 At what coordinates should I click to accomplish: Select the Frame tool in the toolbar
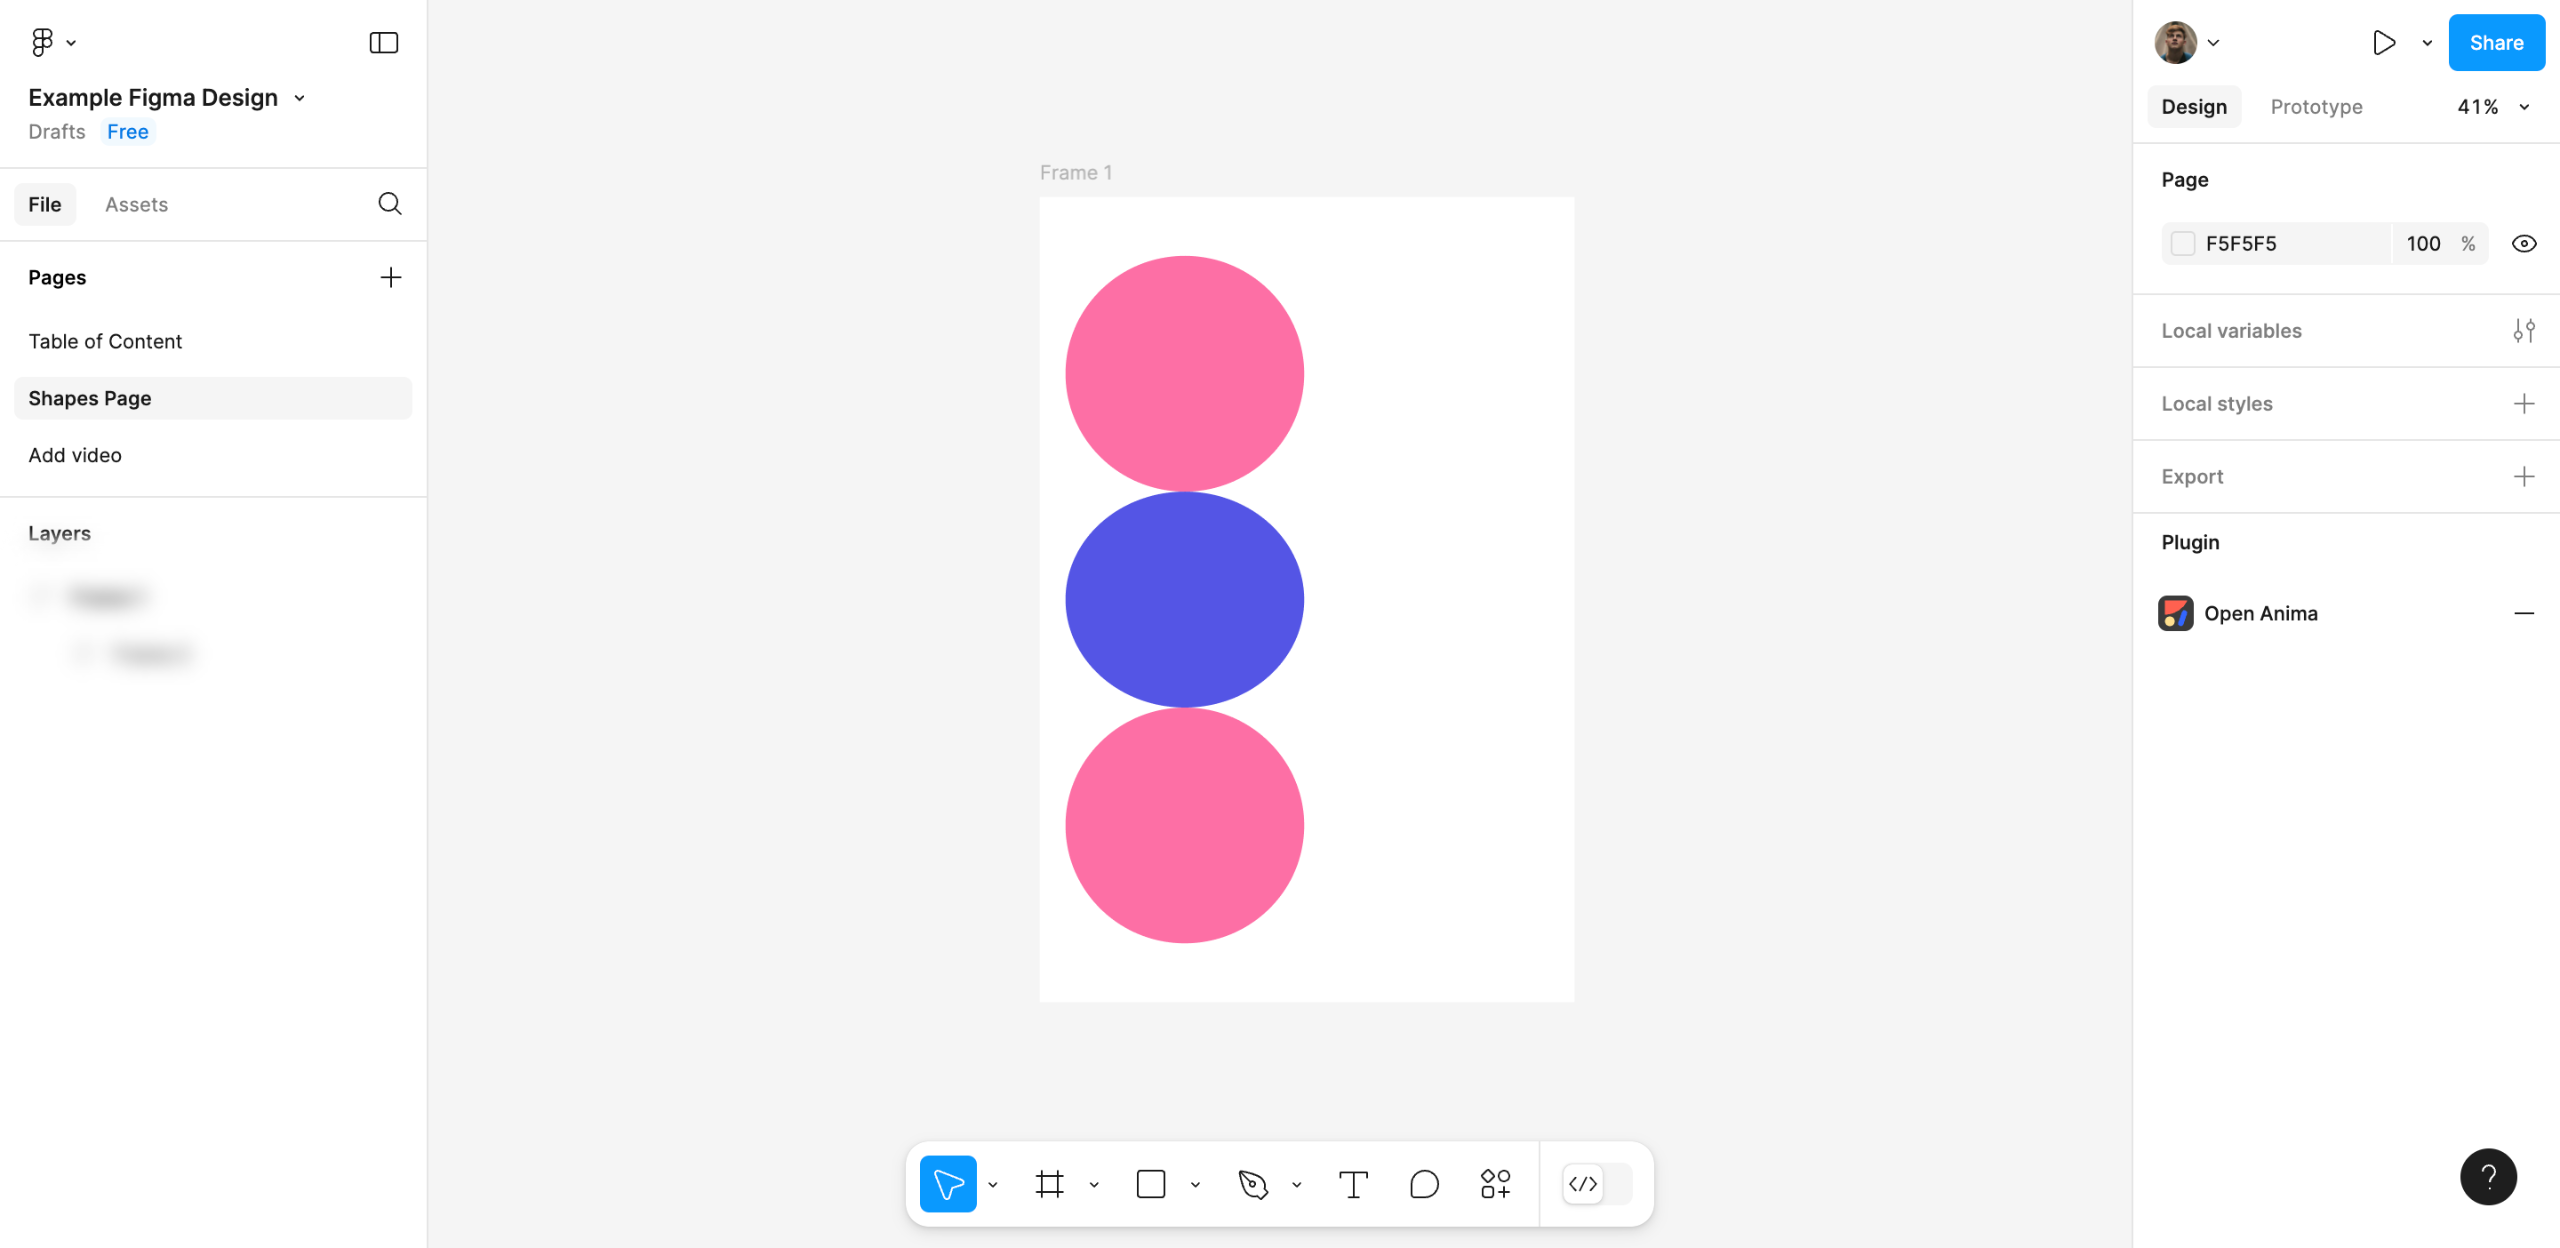point(1049,1184)
